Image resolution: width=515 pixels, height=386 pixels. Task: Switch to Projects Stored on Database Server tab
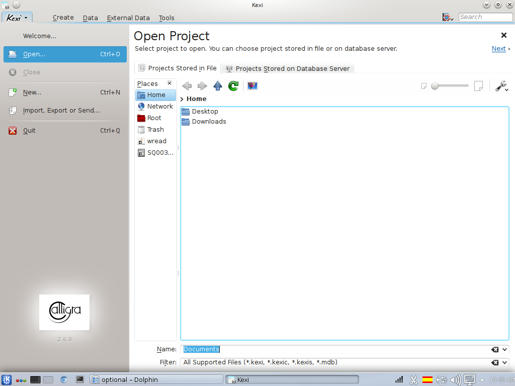pos(288,69)
